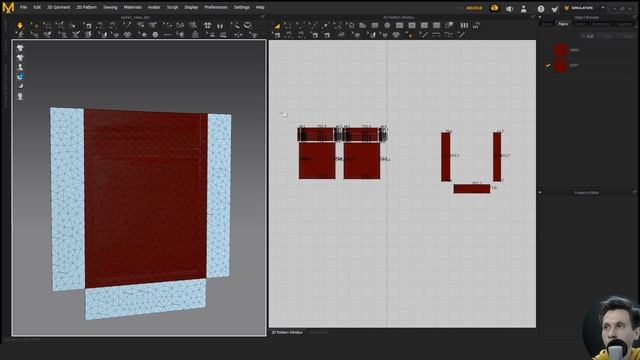Switch to the Fabric tab
Viewport: 640px width, 360px height.
click(x=563, y=24)
